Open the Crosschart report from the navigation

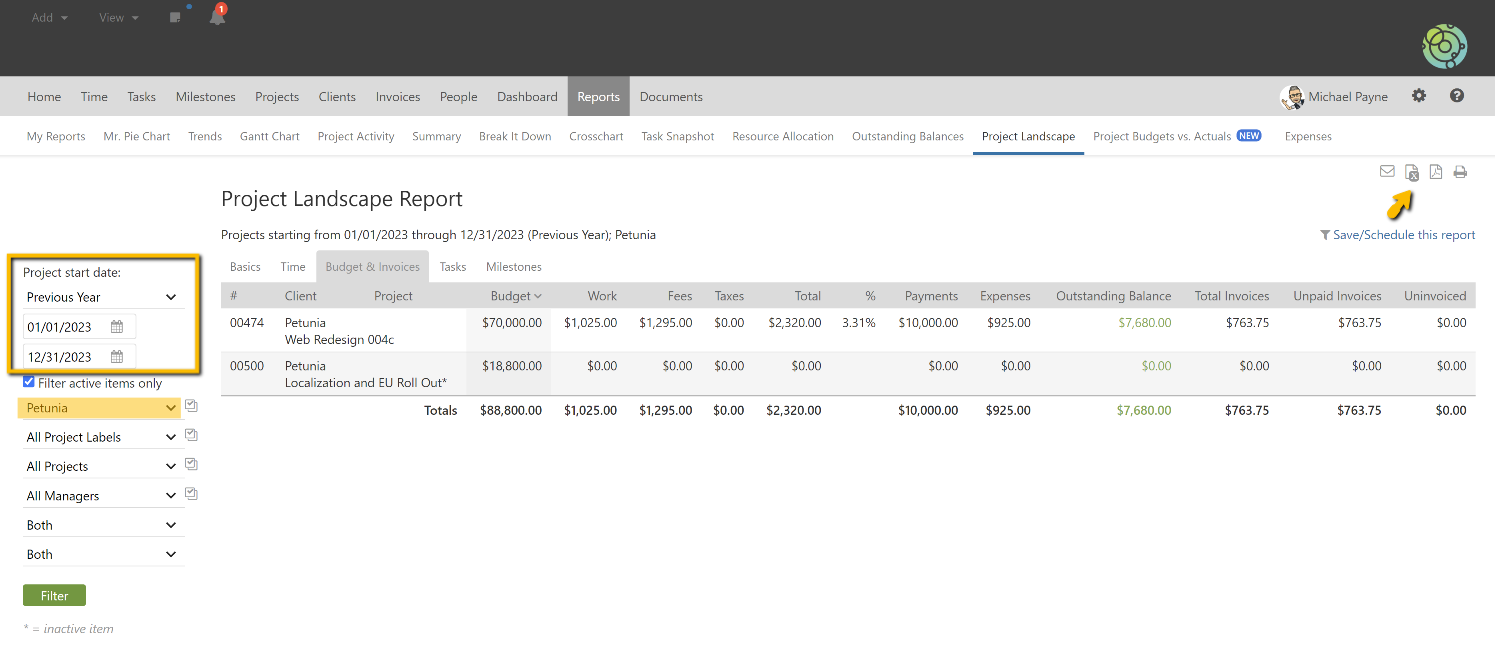(x=595, y=136)
